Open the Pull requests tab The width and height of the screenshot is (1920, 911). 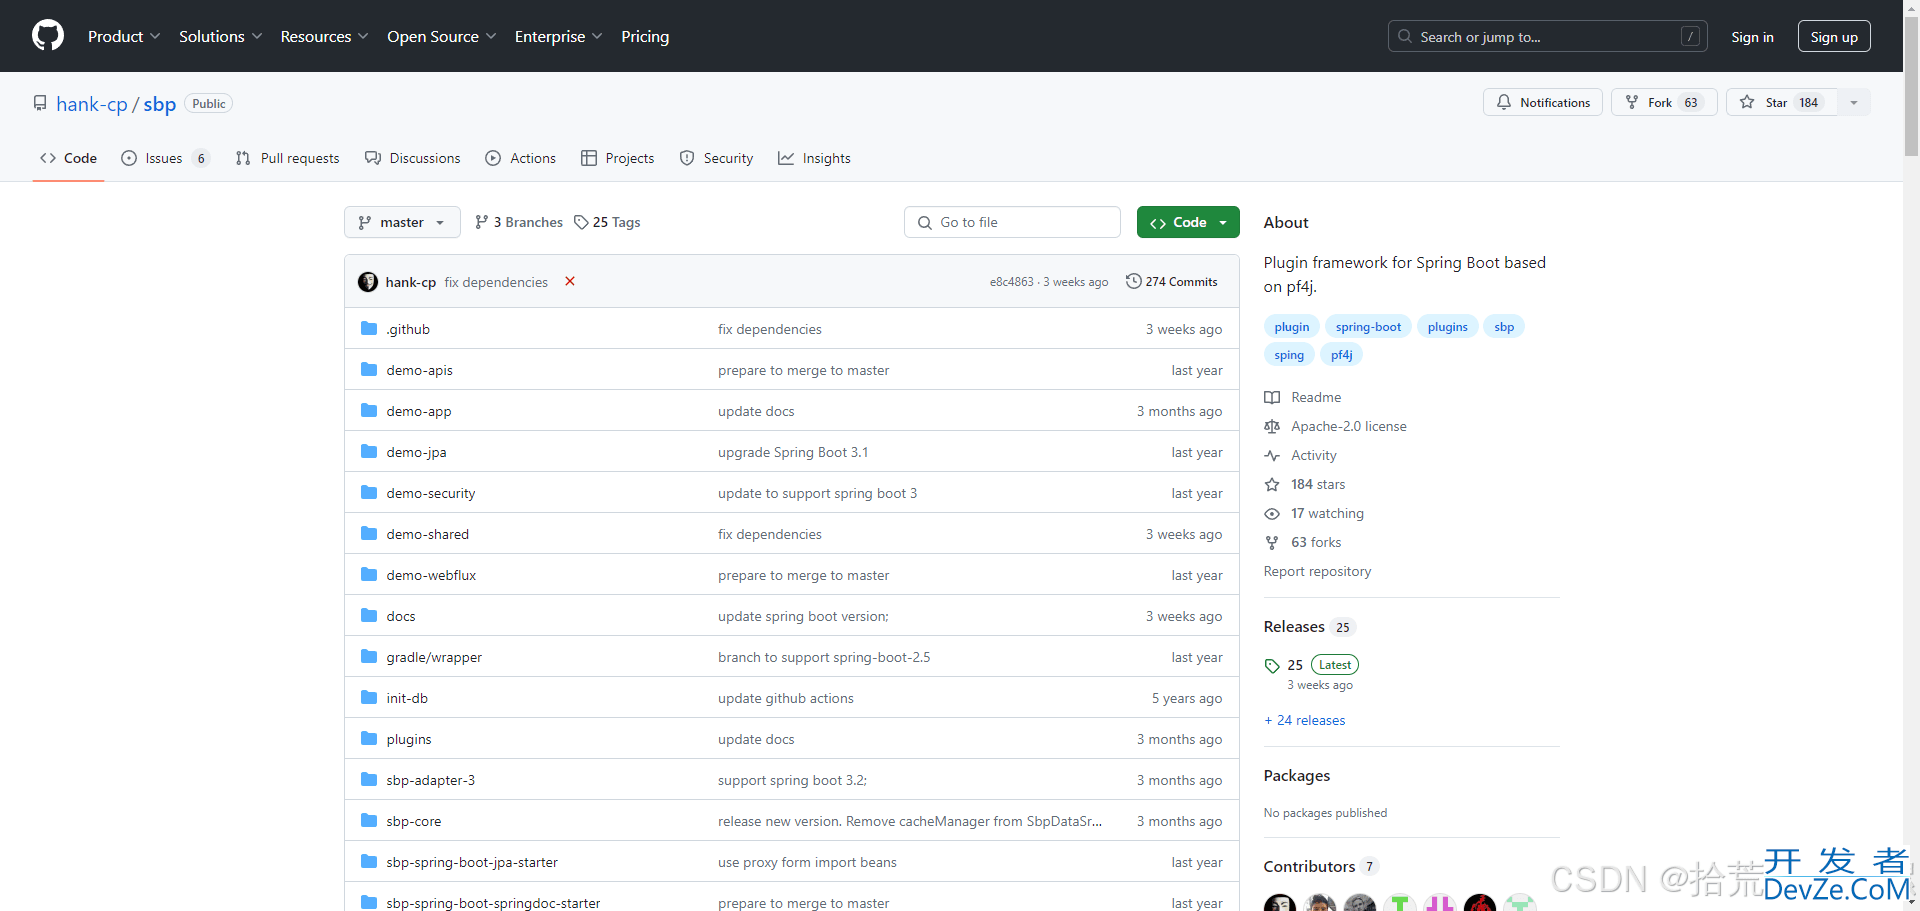click(x=288, y=158)
